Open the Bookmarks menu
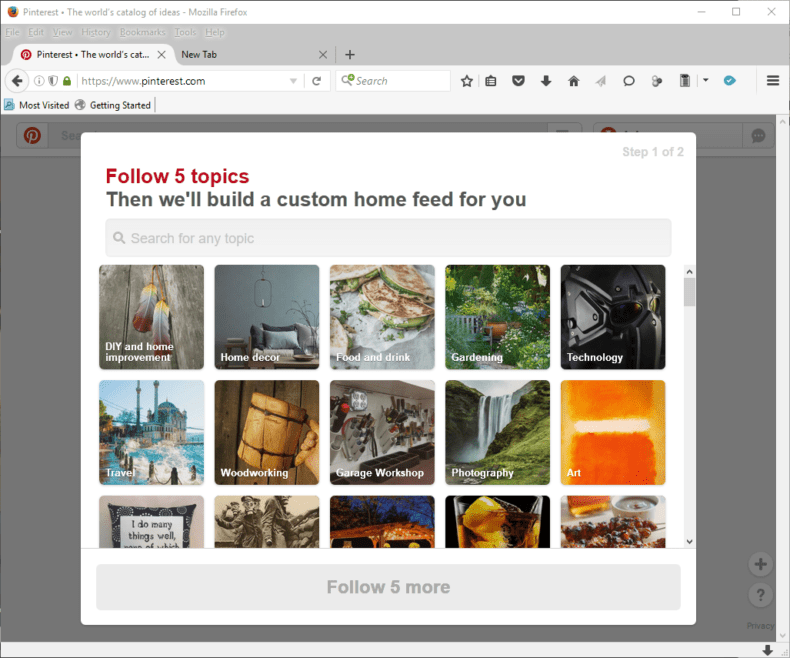The width and height of the screenshot is (790, 658). (142, 32)
